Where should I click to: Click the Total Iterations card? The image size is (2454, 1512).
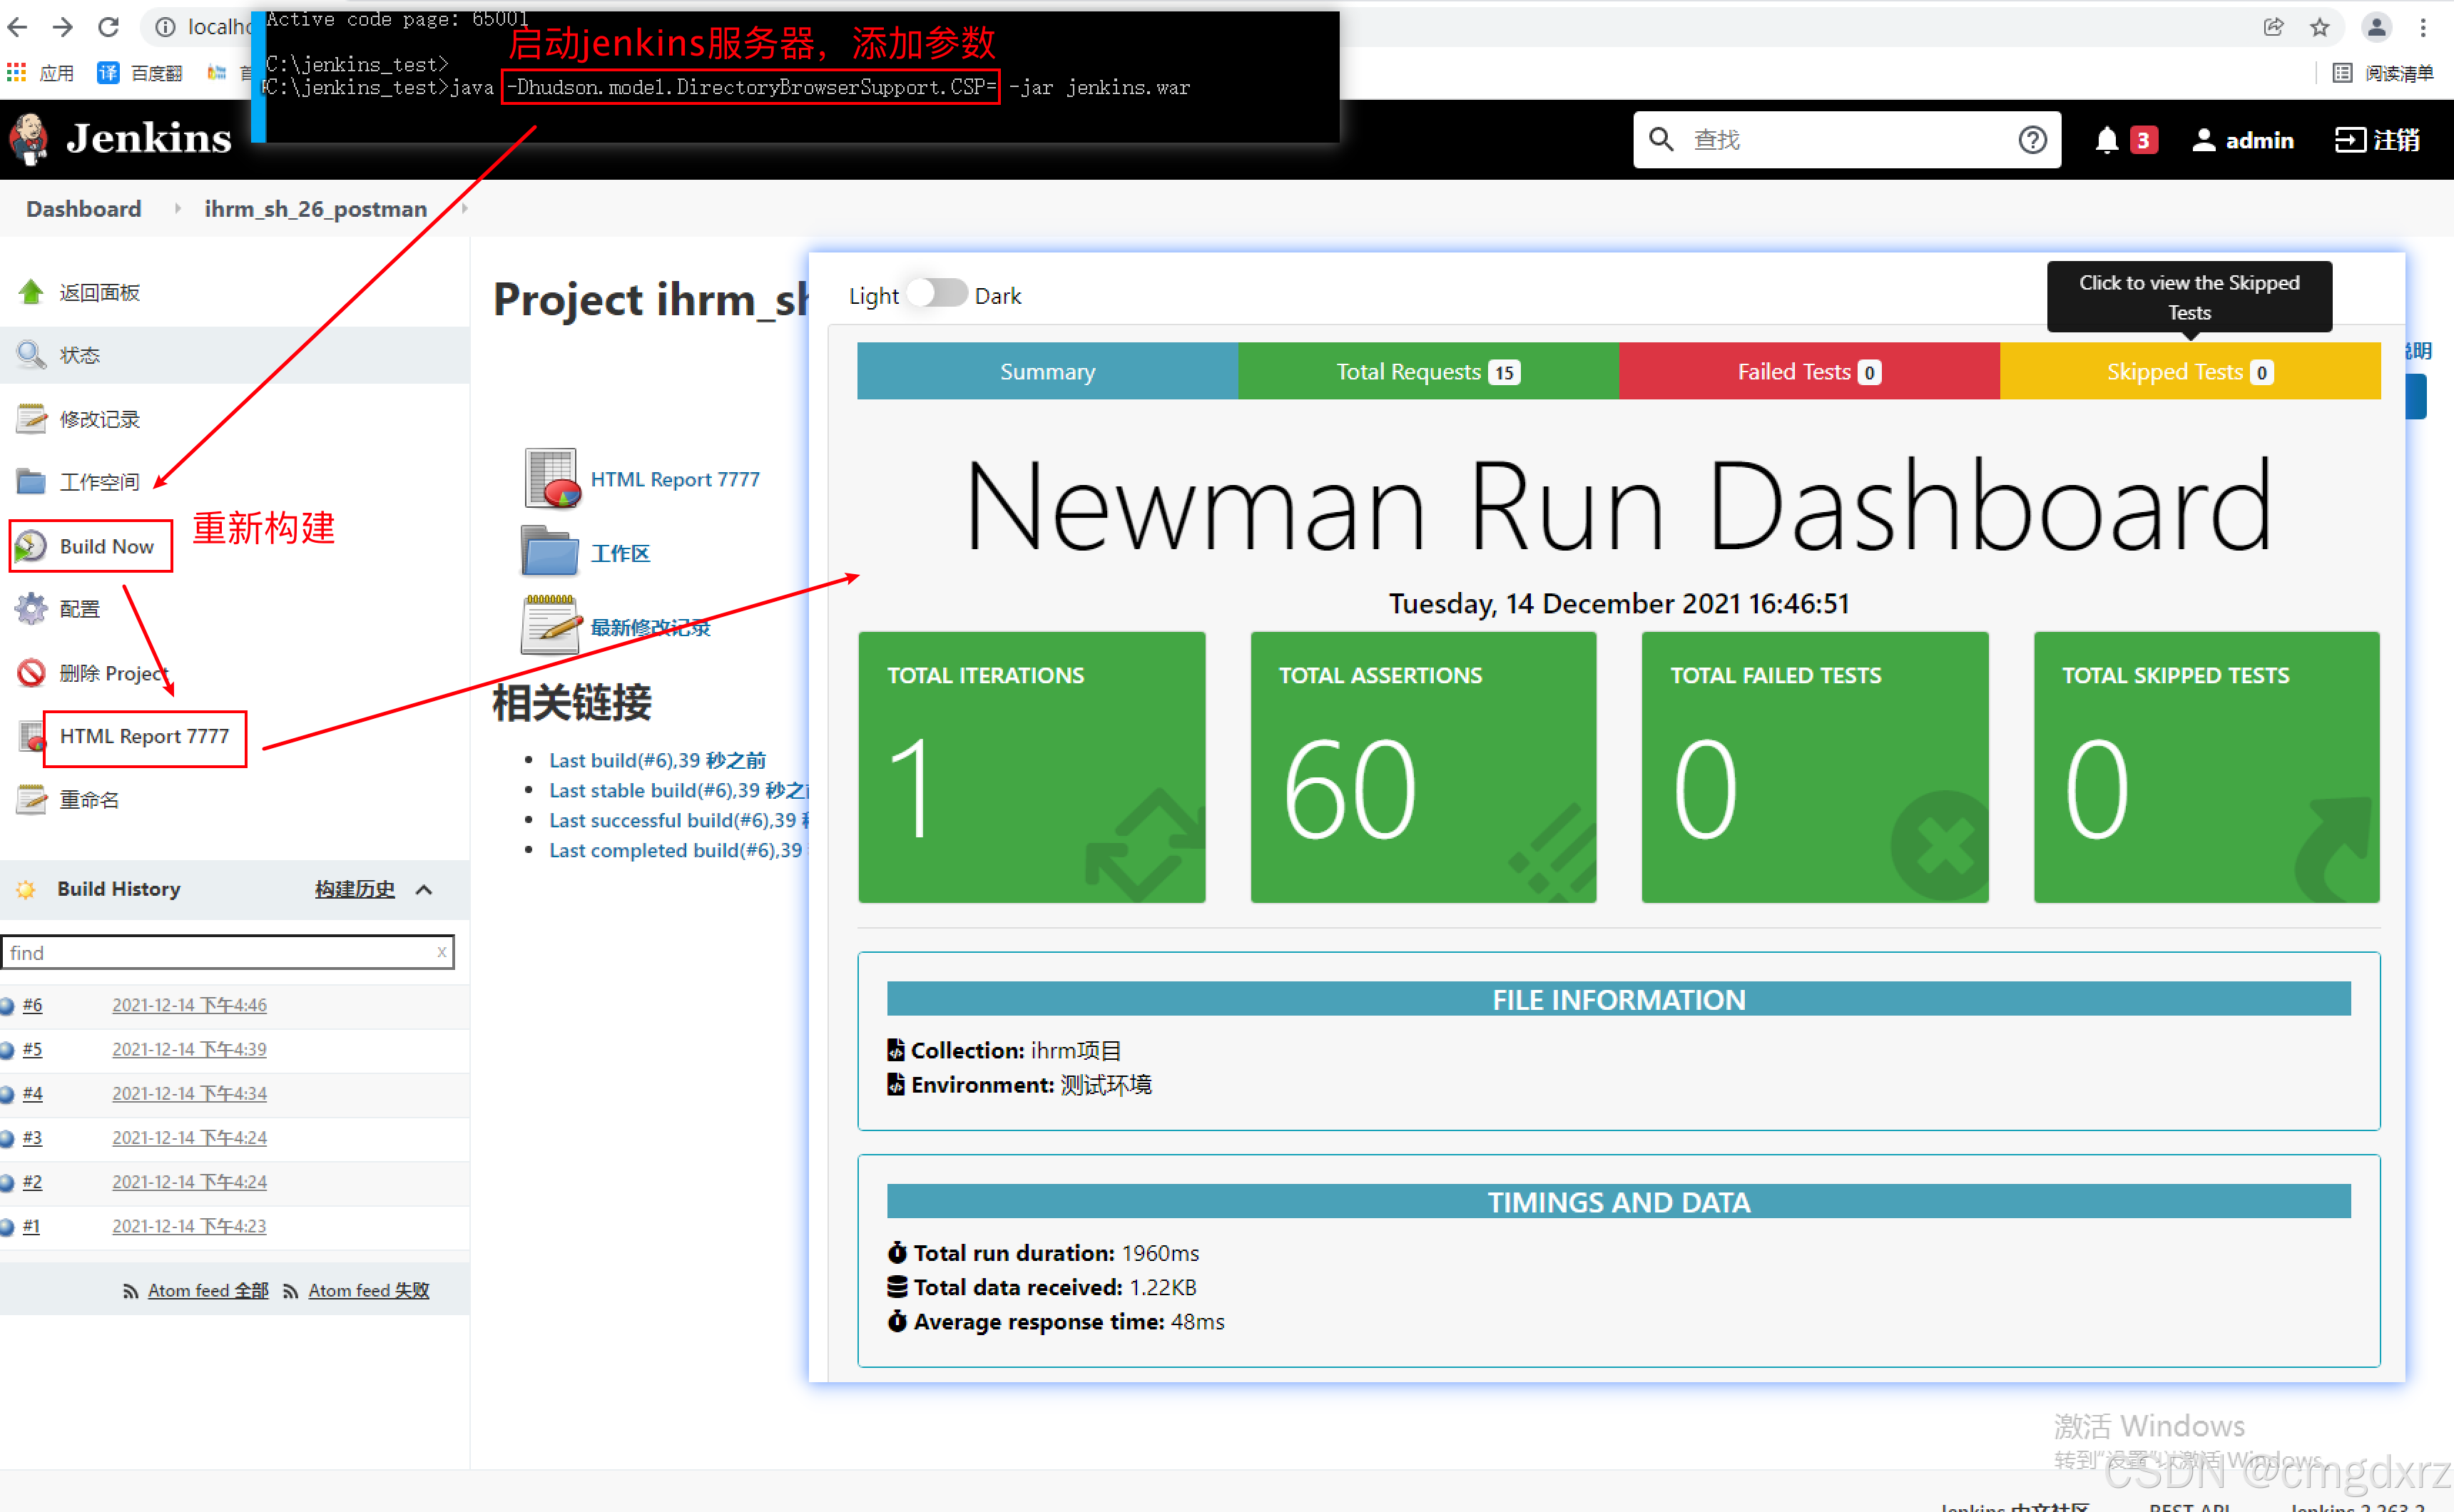pos(1032,767)
